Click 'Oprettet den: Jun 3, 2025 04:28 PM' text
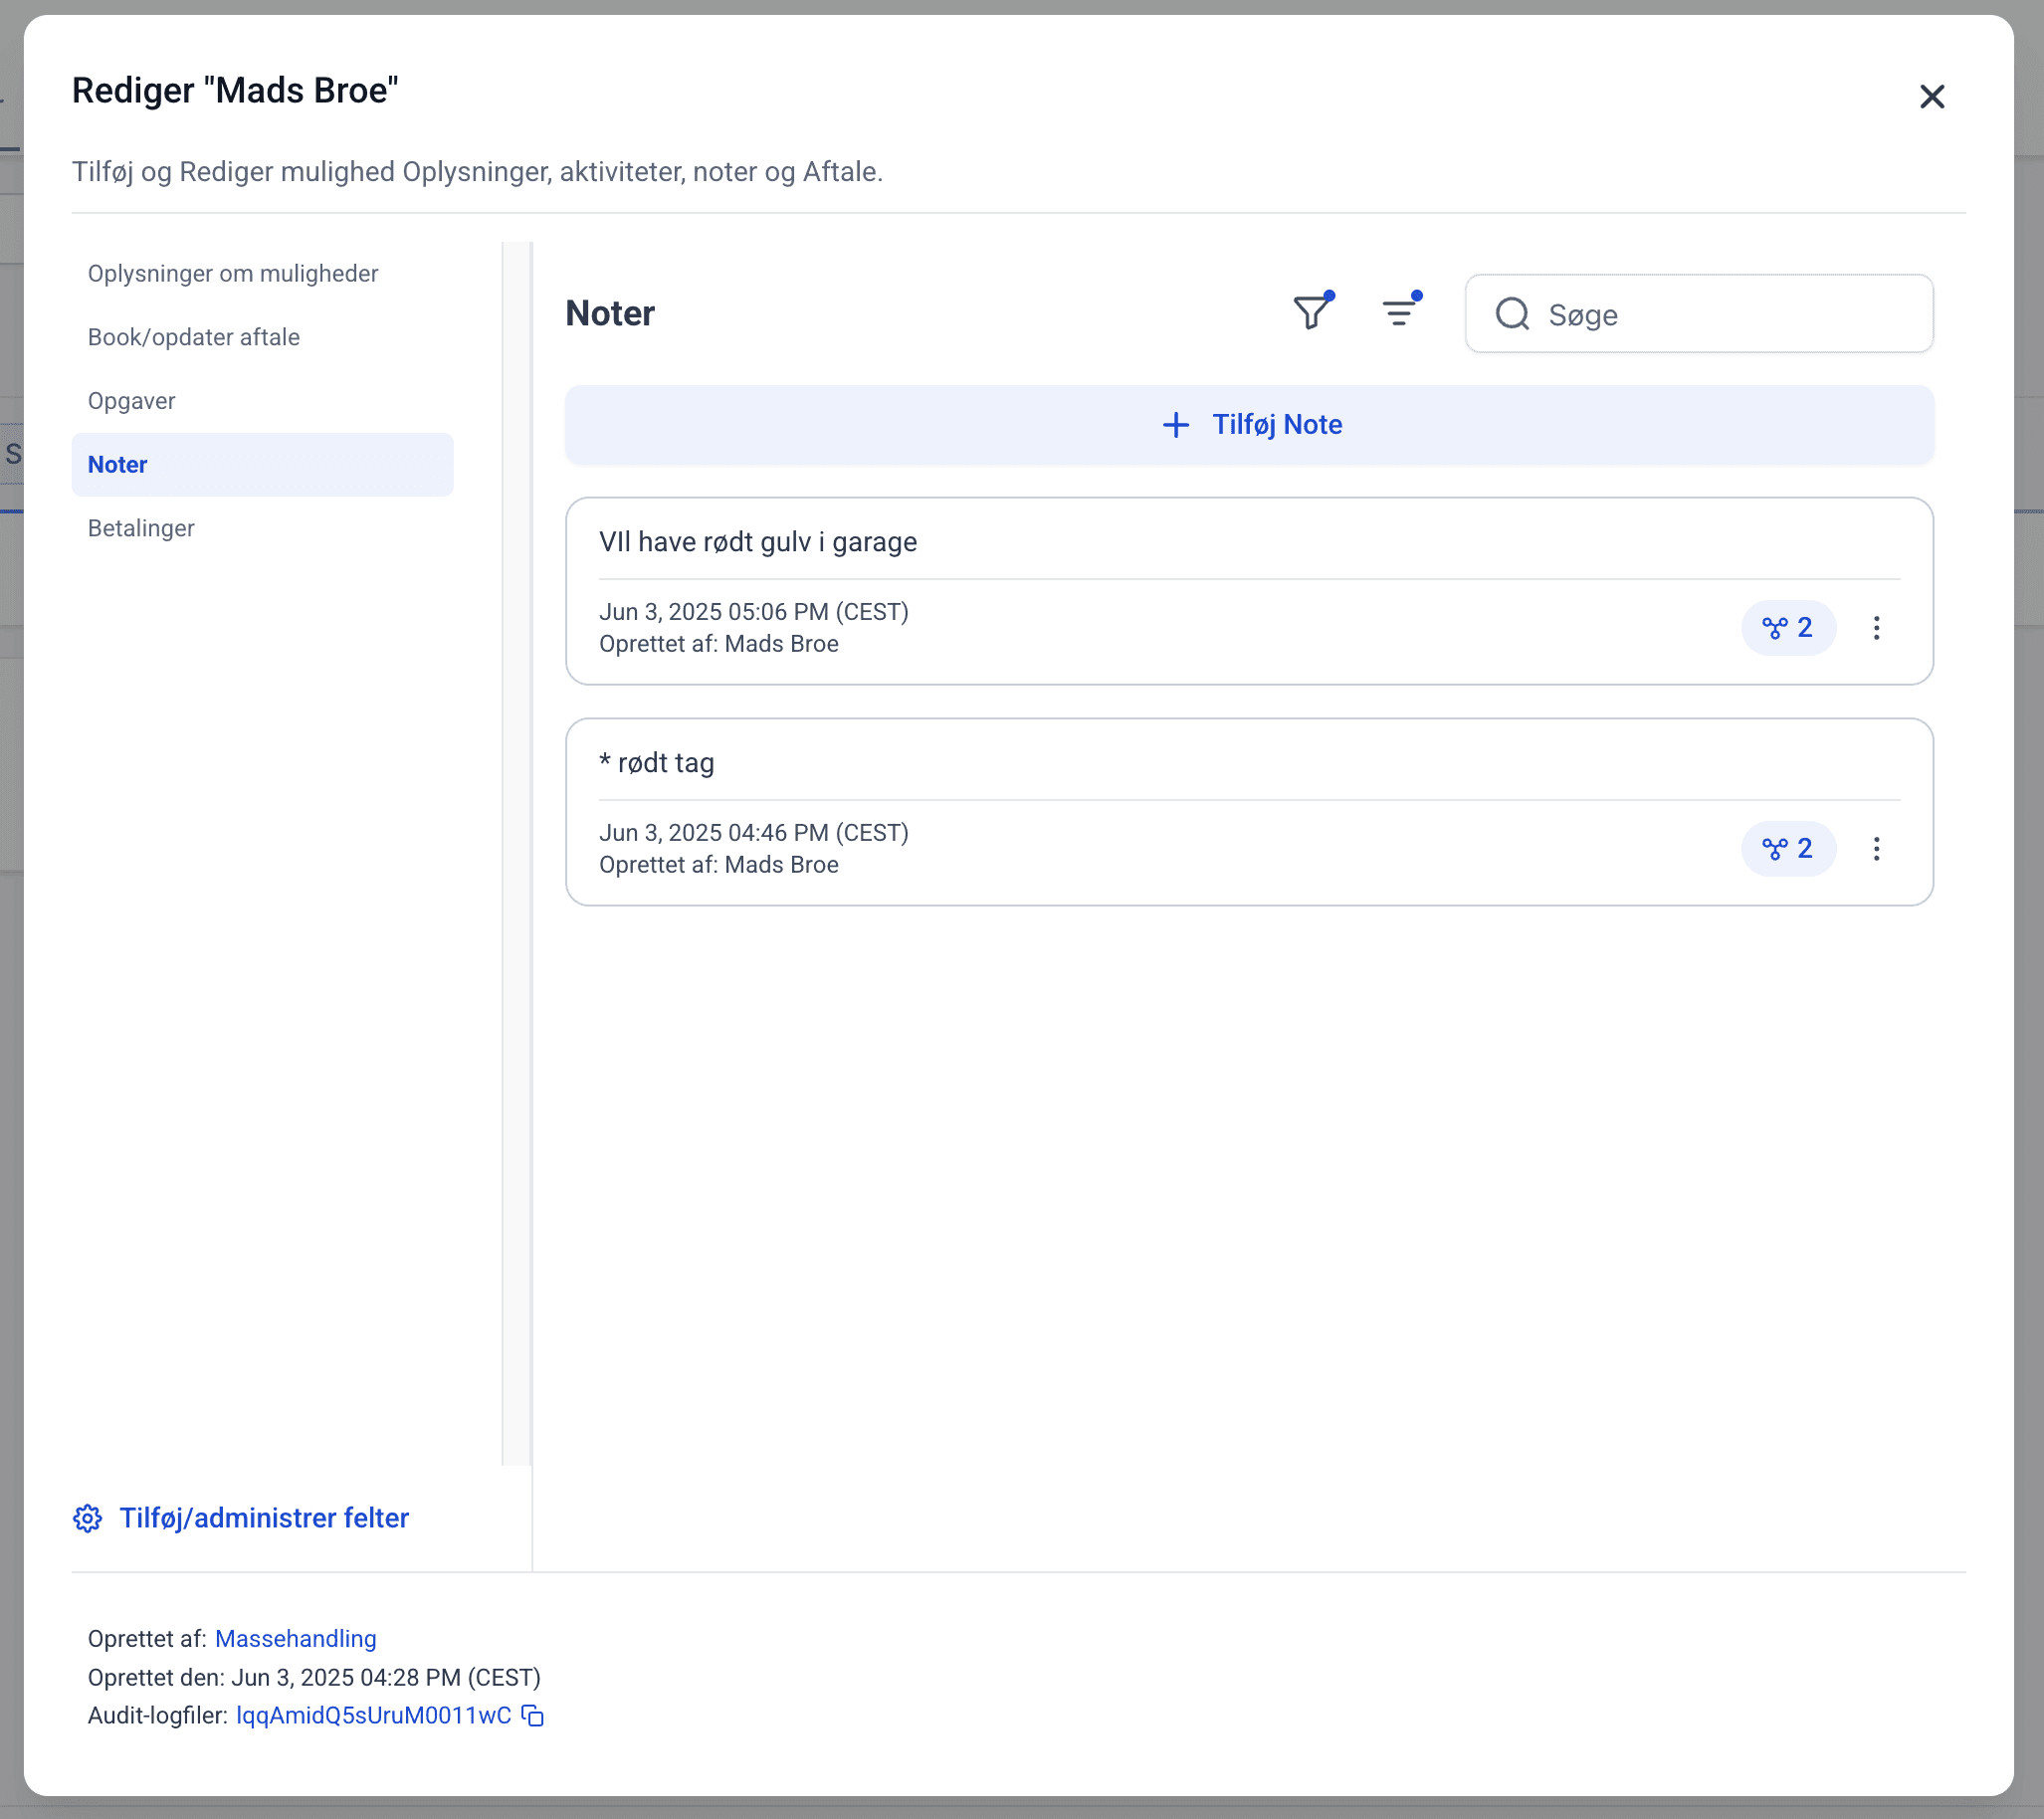Image resolution: width=2044 pixels, height=1819 pixels. click(314, 1677)
